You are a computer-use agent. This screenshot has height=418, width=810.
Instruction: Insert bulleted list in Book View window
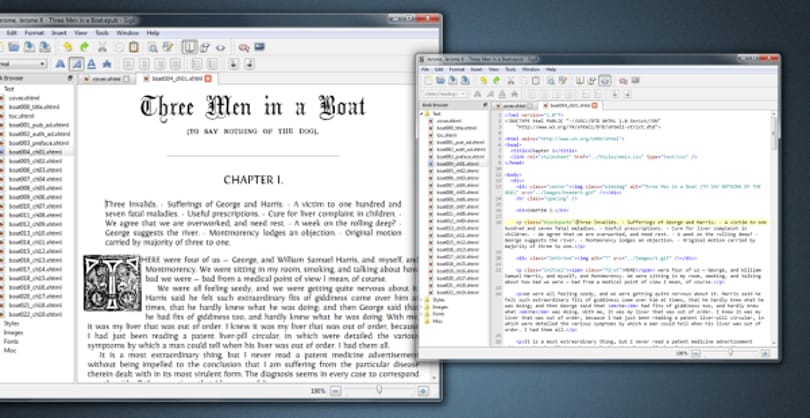196,64
